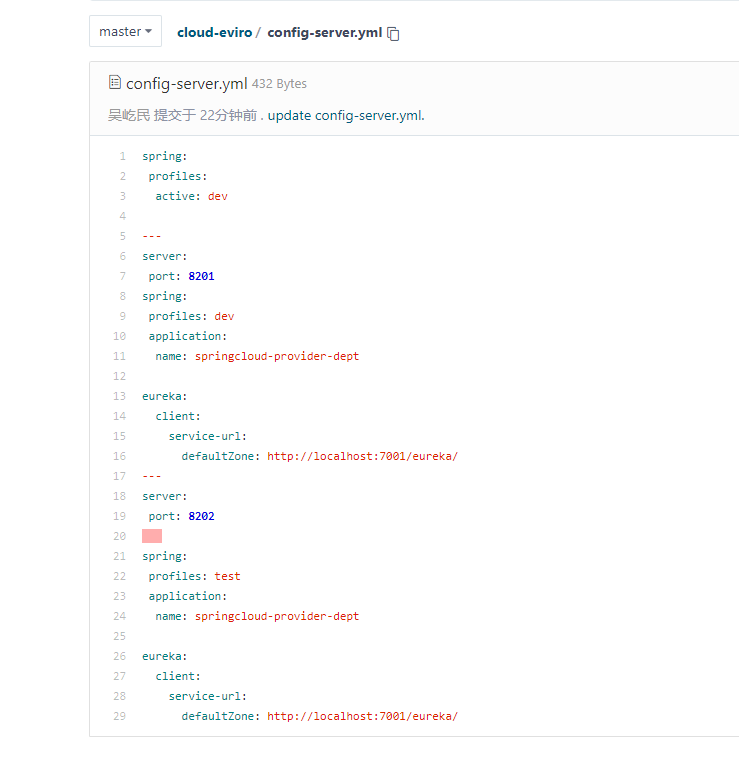Select line number 16 in the gutter
The height and width of the screenshot is (767, 739).
[119, 456]
